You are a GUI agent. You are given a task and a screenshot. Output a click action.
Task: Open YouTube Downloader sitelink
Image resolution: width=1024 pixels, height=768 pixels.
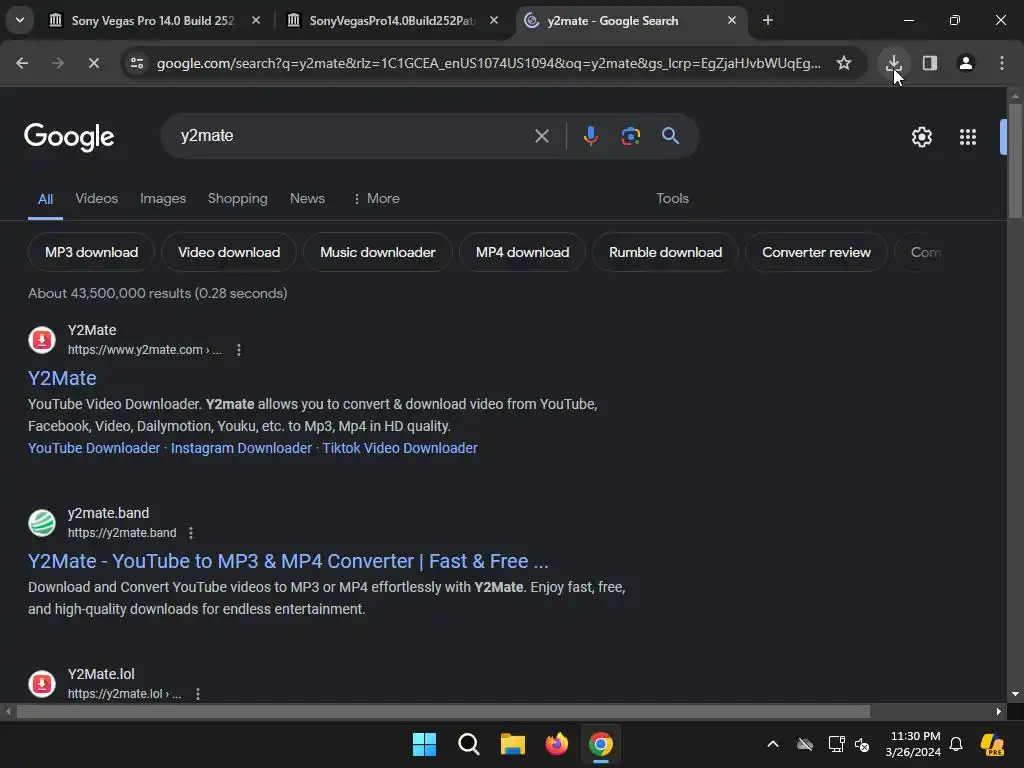pos(94,449)
